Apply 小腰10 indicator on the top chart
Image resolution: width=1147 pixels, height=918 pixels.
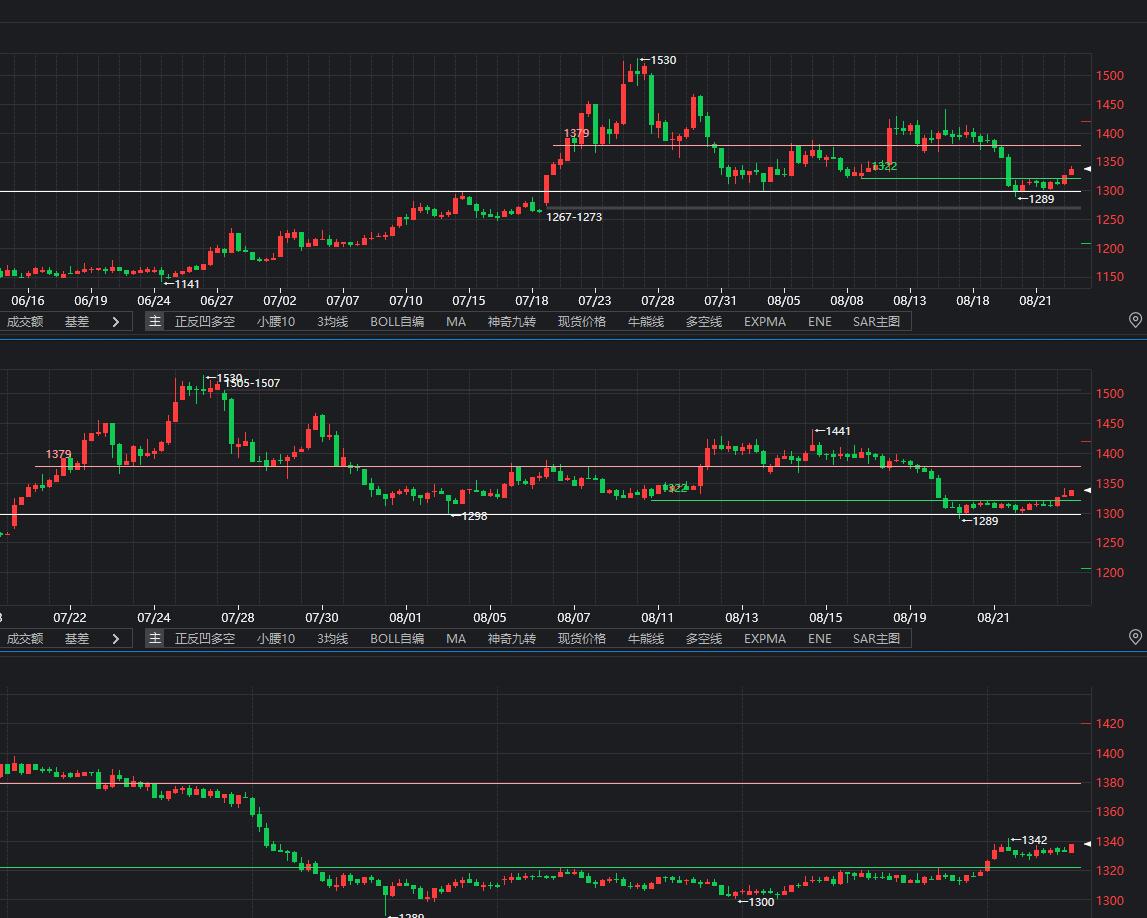pos(276,322)
